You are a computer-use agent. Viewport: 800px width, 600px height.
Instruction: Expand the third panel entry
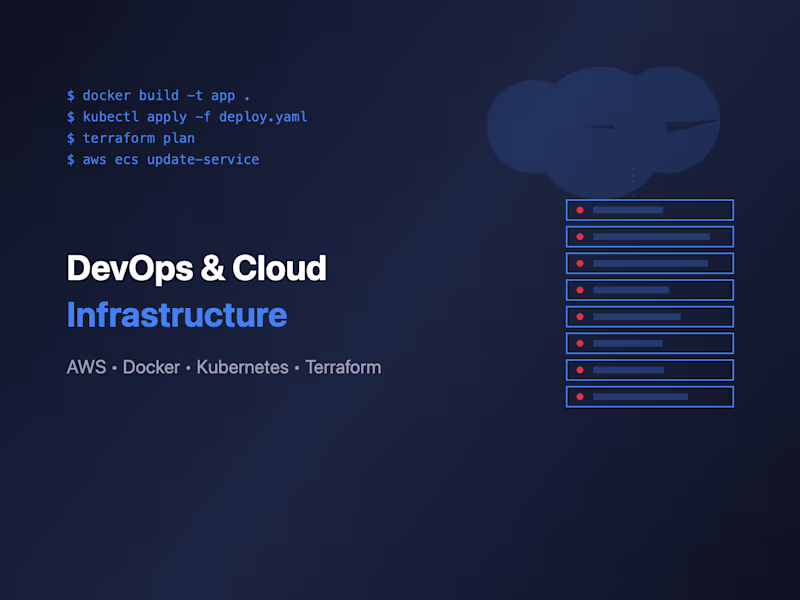[x=650, y=263]
